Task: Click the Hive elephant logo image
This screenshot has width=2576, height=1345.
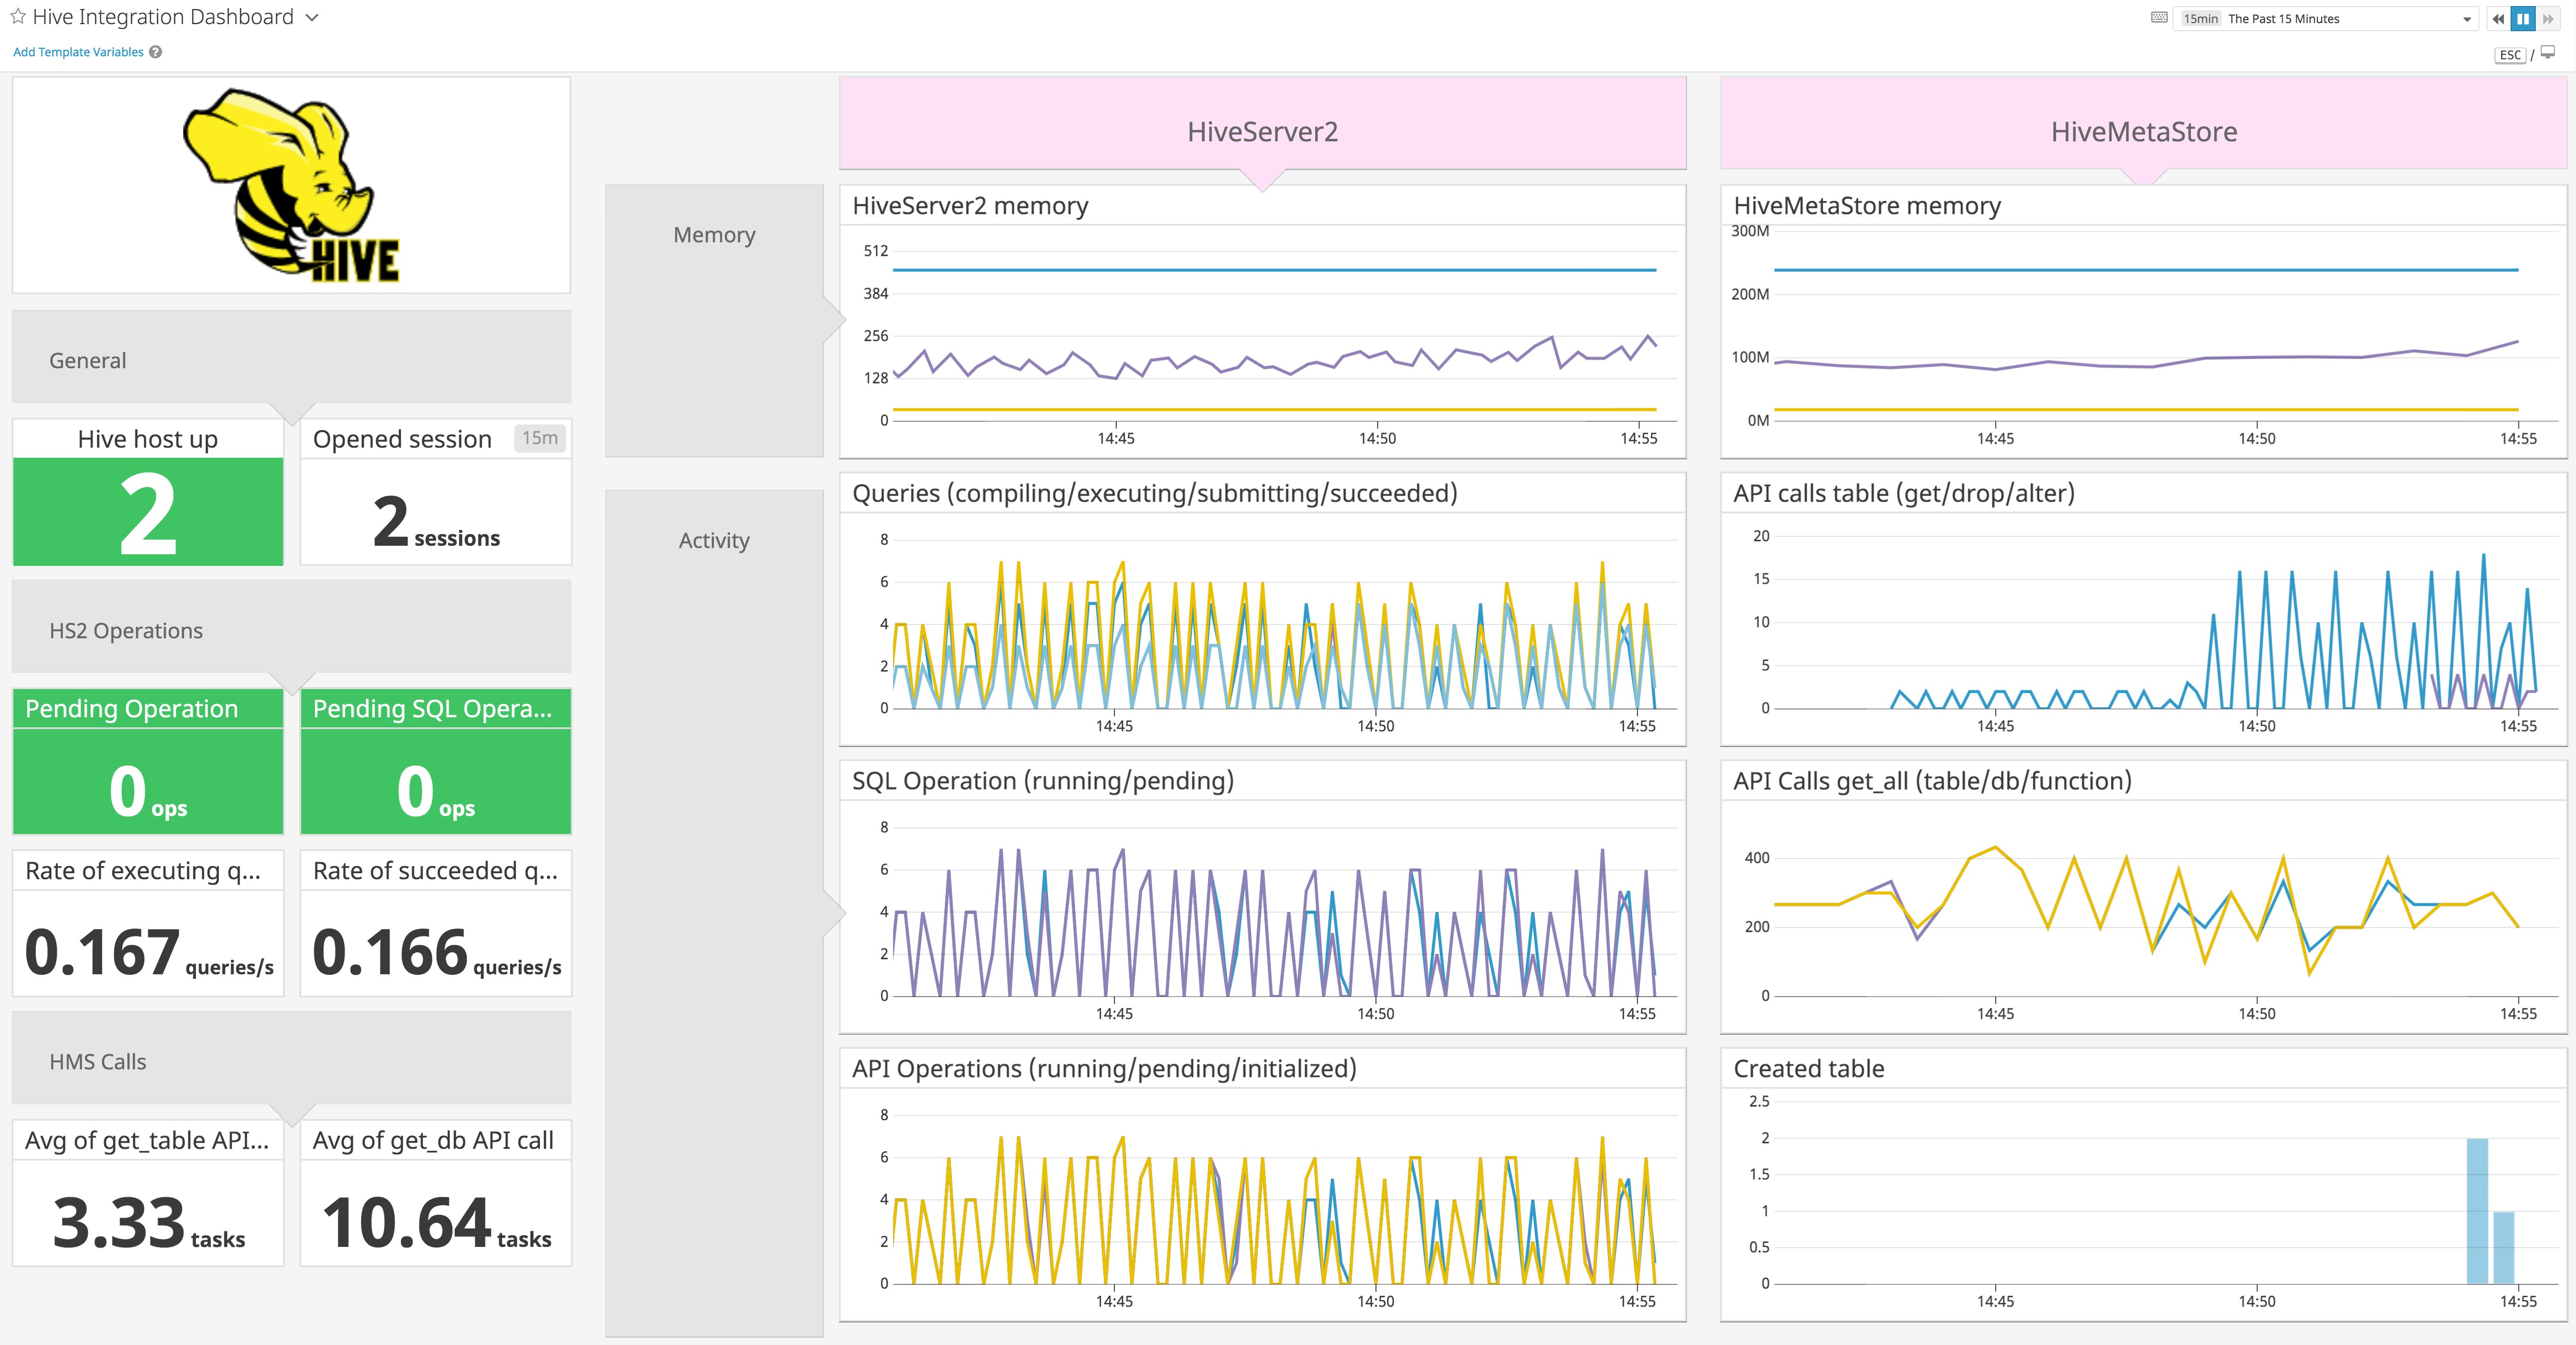Action: (292, 185)
